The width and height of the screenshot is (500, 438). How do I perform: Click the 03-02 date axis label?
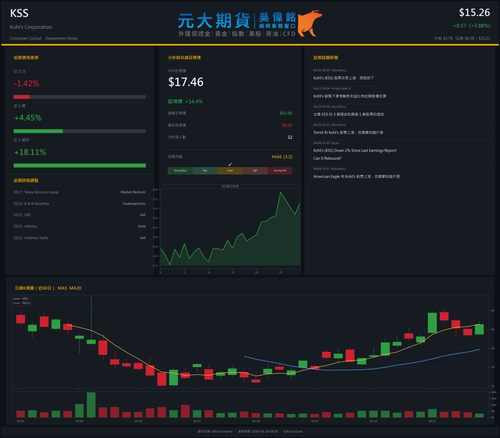(21, 421)
